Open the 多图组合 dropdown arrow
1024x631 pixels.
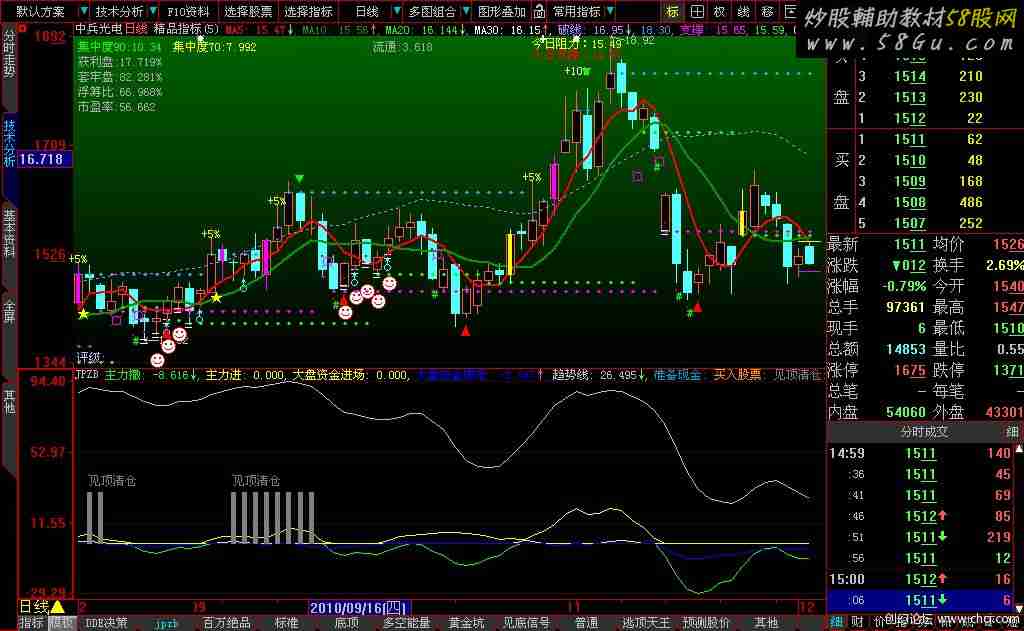pos(466,11)
